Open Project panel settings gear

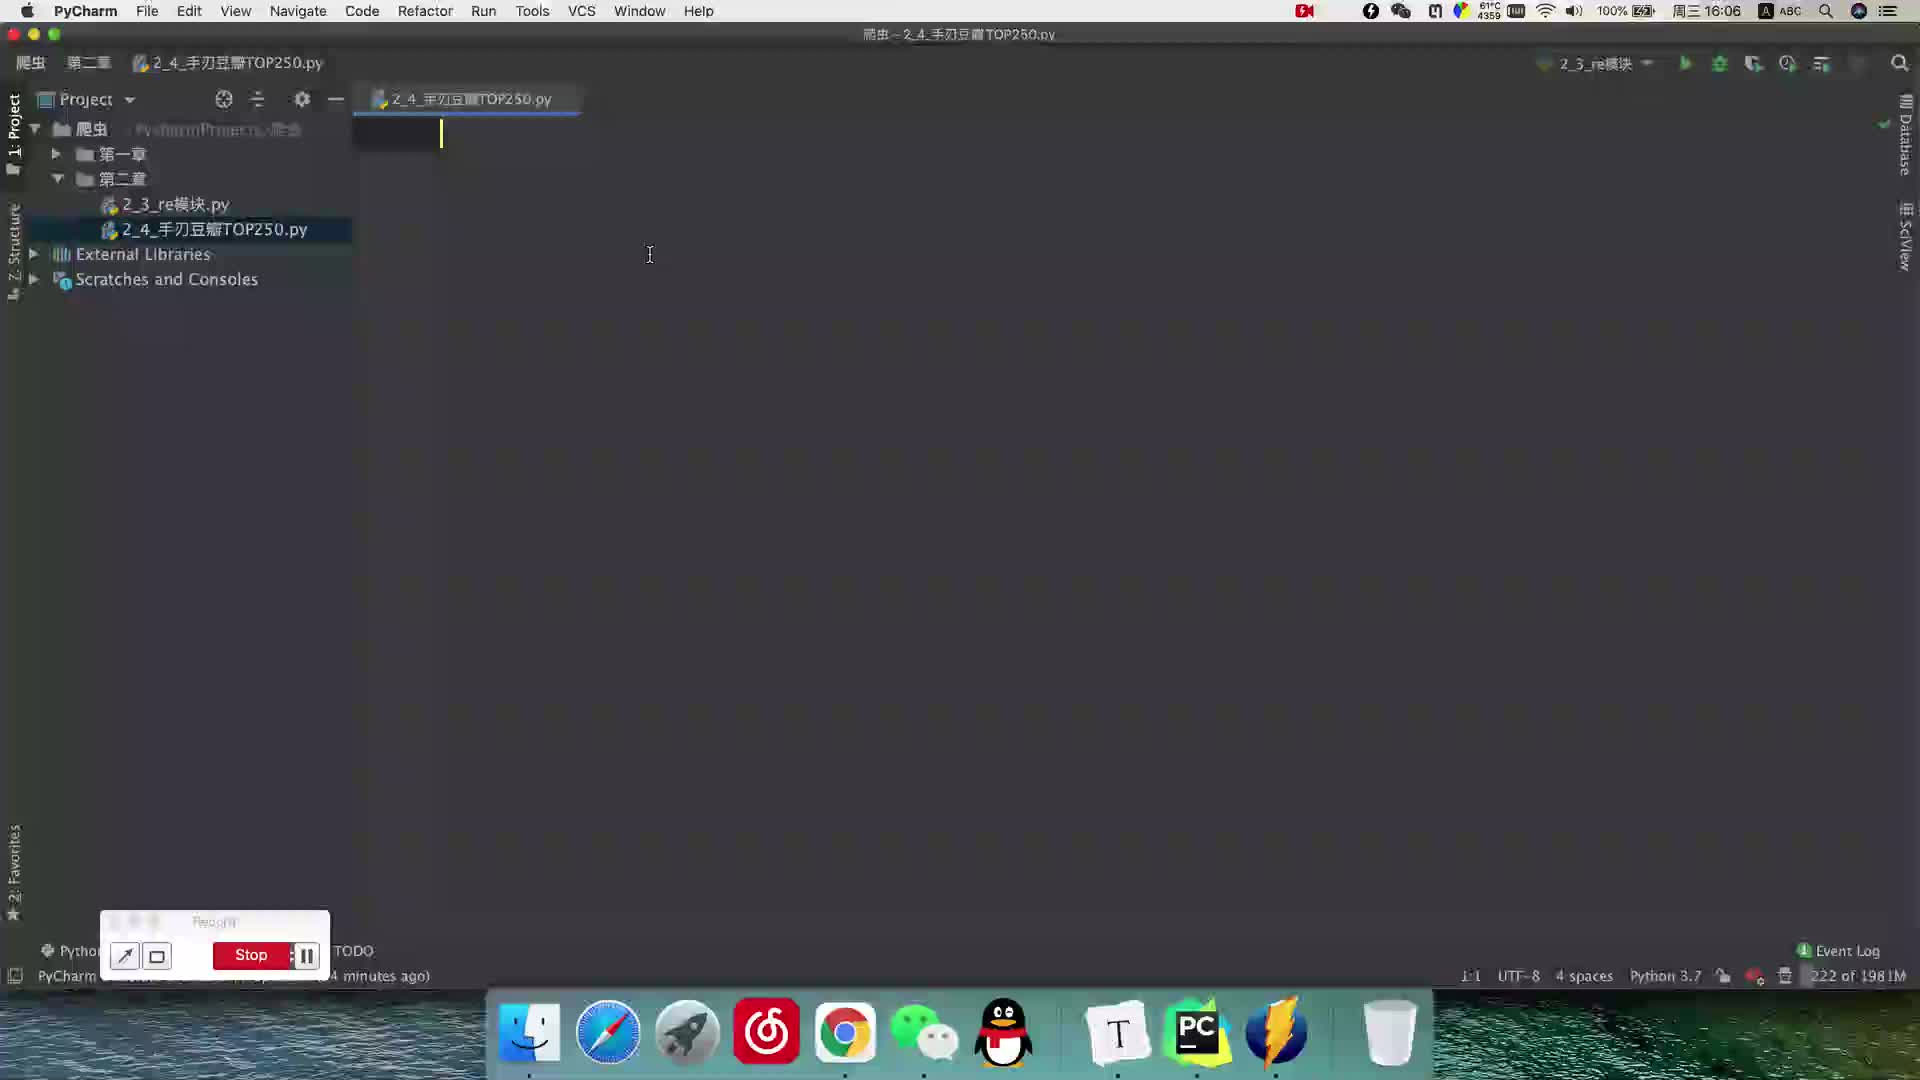click(302, 99)
